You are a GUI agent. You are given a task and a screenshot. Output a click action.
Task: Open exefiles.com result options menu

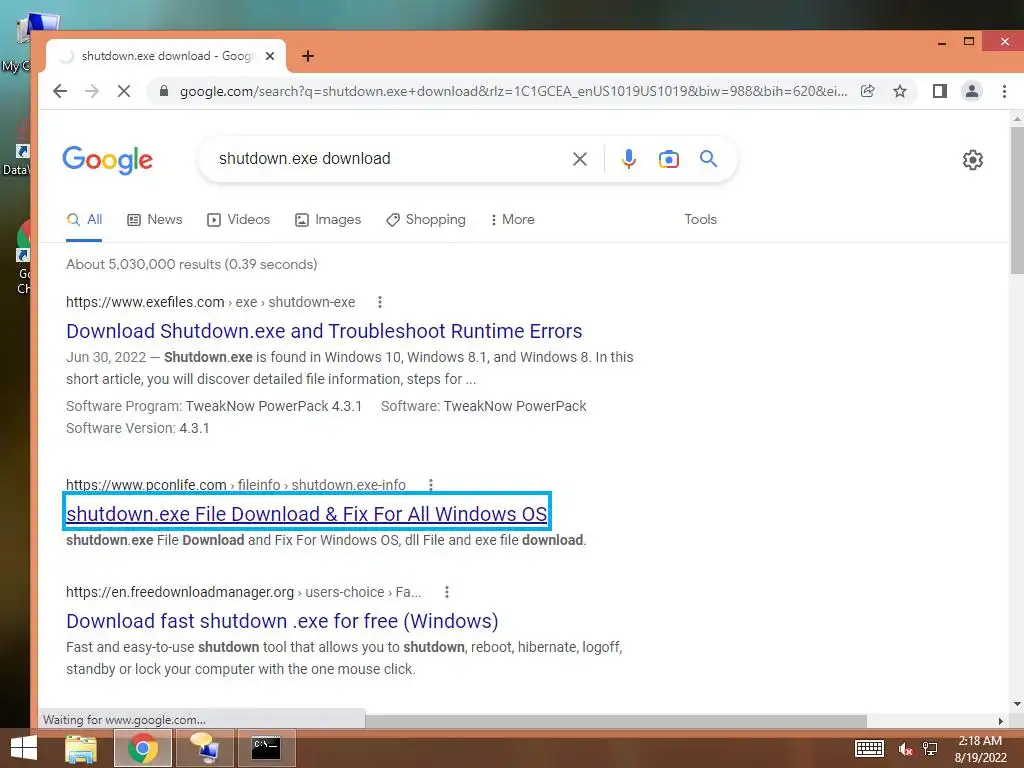click(x=379, y=302)
